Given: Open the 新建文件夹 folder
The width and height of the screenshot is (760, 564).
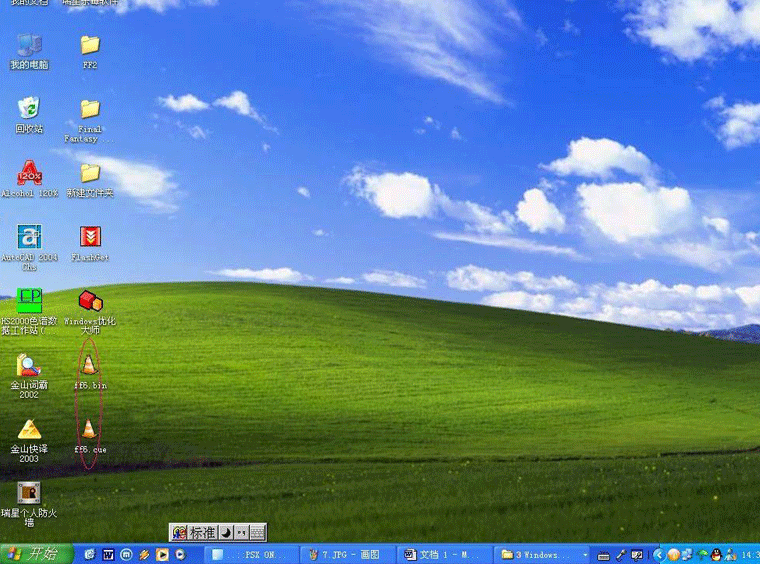Looking at the screenshot, I should pyautogui.click(x=90, y=180).
